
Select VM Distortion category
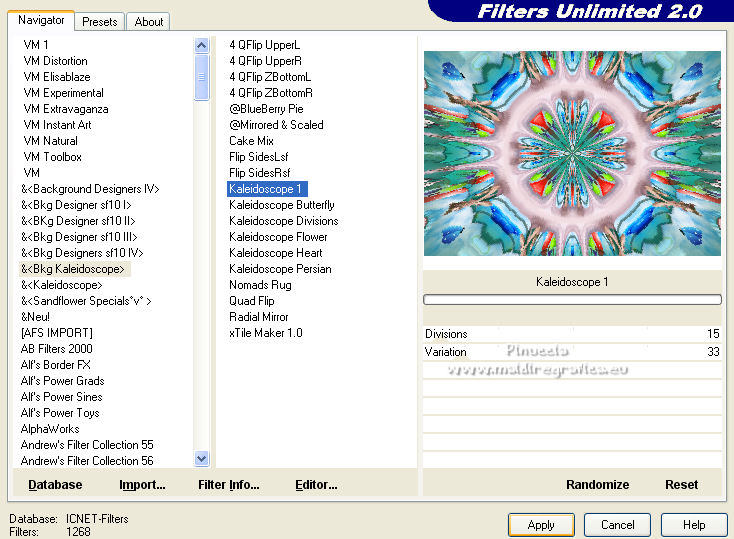point(55,61)
